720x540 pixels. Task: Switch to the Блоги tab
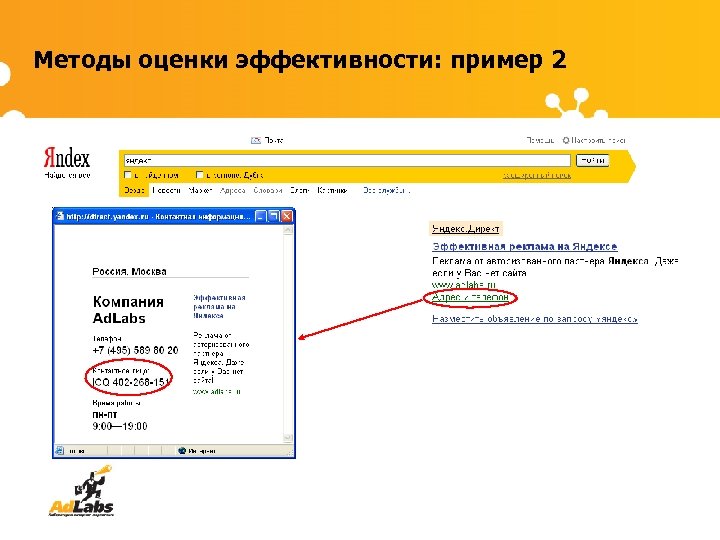299,190
